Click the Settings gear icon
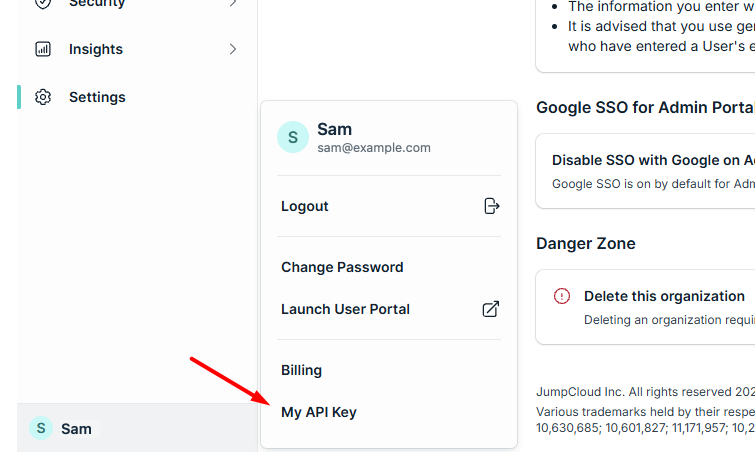The height and width of the screenshot is (452, 755). tap(43, 97)
